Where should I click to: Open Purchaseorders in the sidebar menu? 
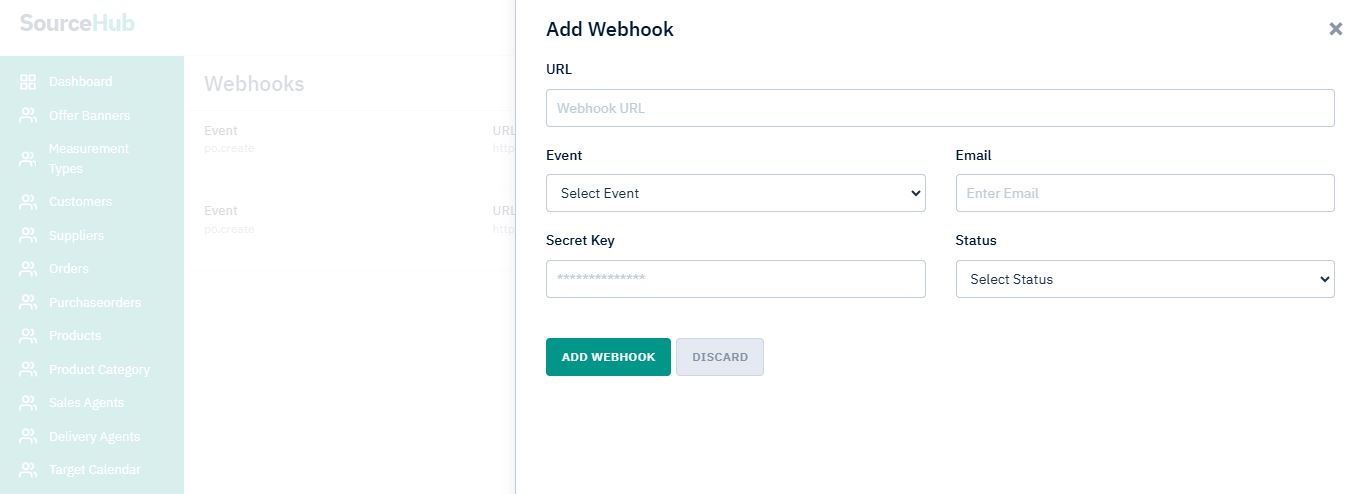point(95,303)
